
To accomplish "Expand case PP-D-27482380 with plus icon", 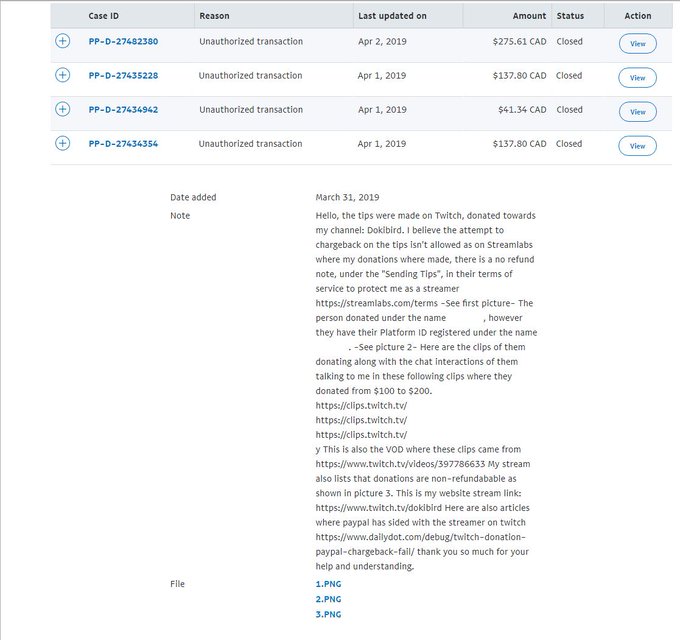I will pyautogui.click(x=62, y=41).
